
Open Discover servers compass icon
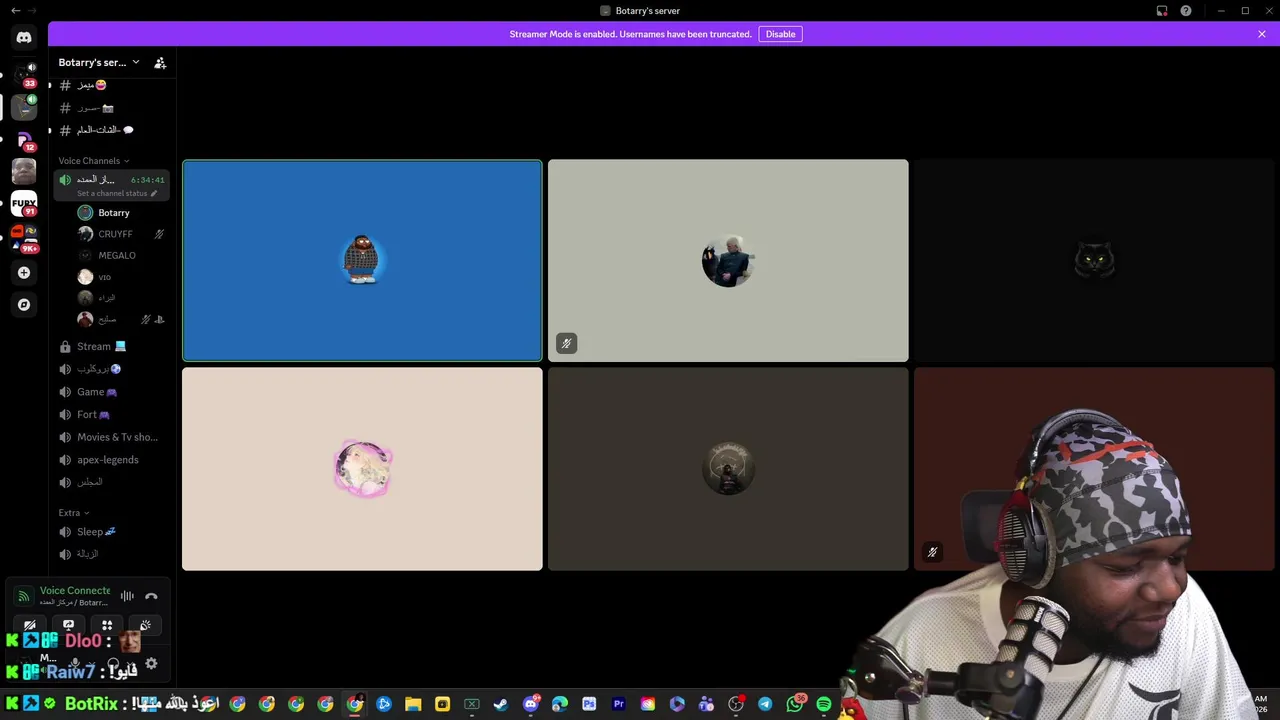click(24, 304)
